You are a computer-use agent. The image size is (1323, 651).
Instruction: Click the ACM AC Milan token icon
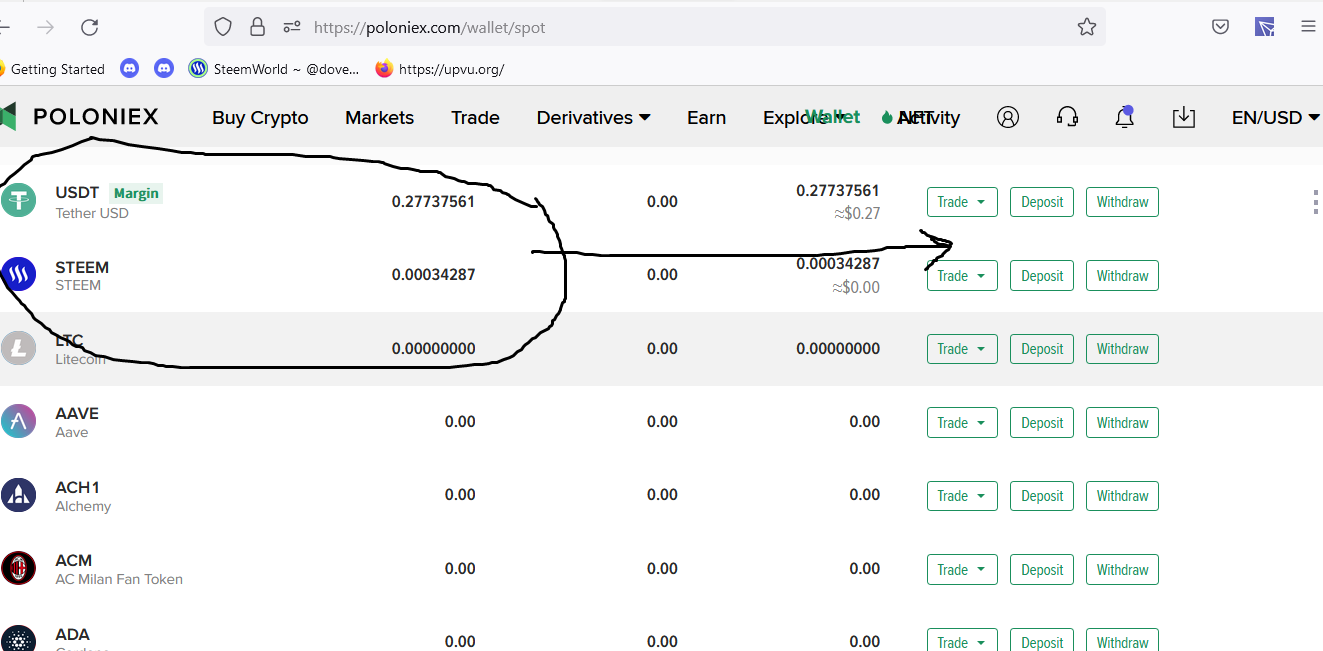[18, 568]
